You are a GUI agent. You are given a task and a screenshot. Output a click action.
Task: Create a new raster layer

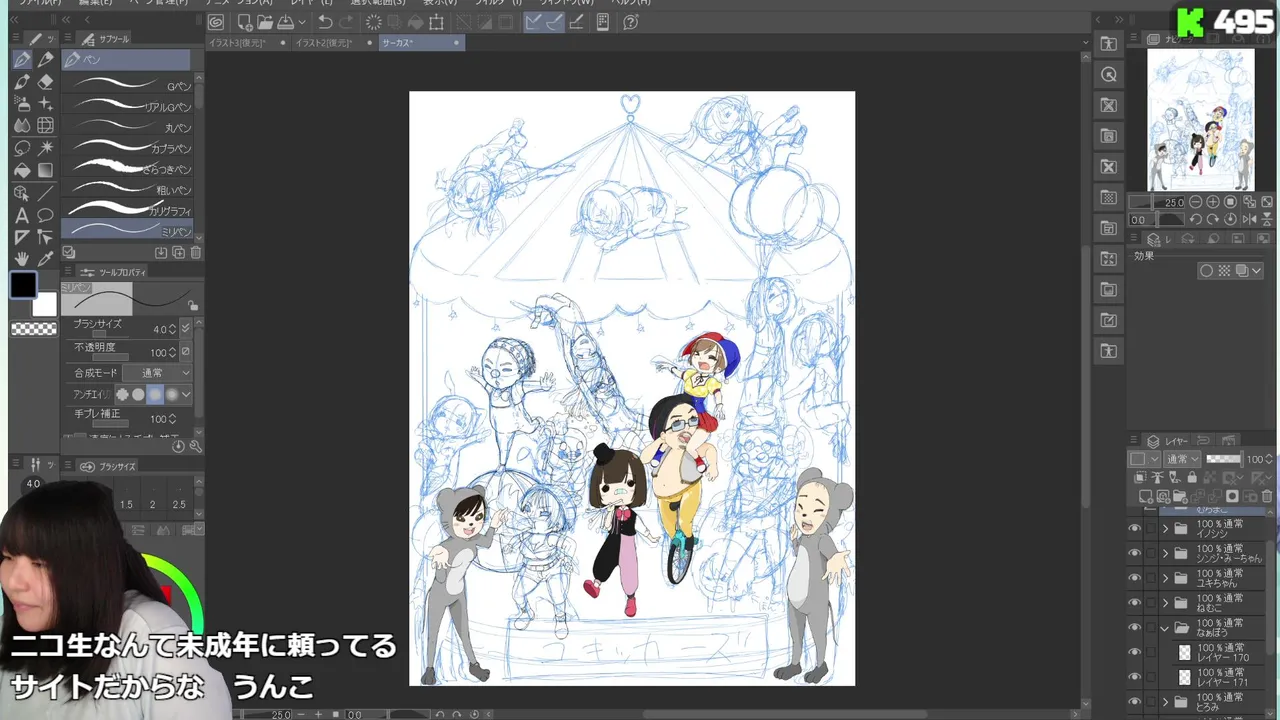(x=1146, y=497)
